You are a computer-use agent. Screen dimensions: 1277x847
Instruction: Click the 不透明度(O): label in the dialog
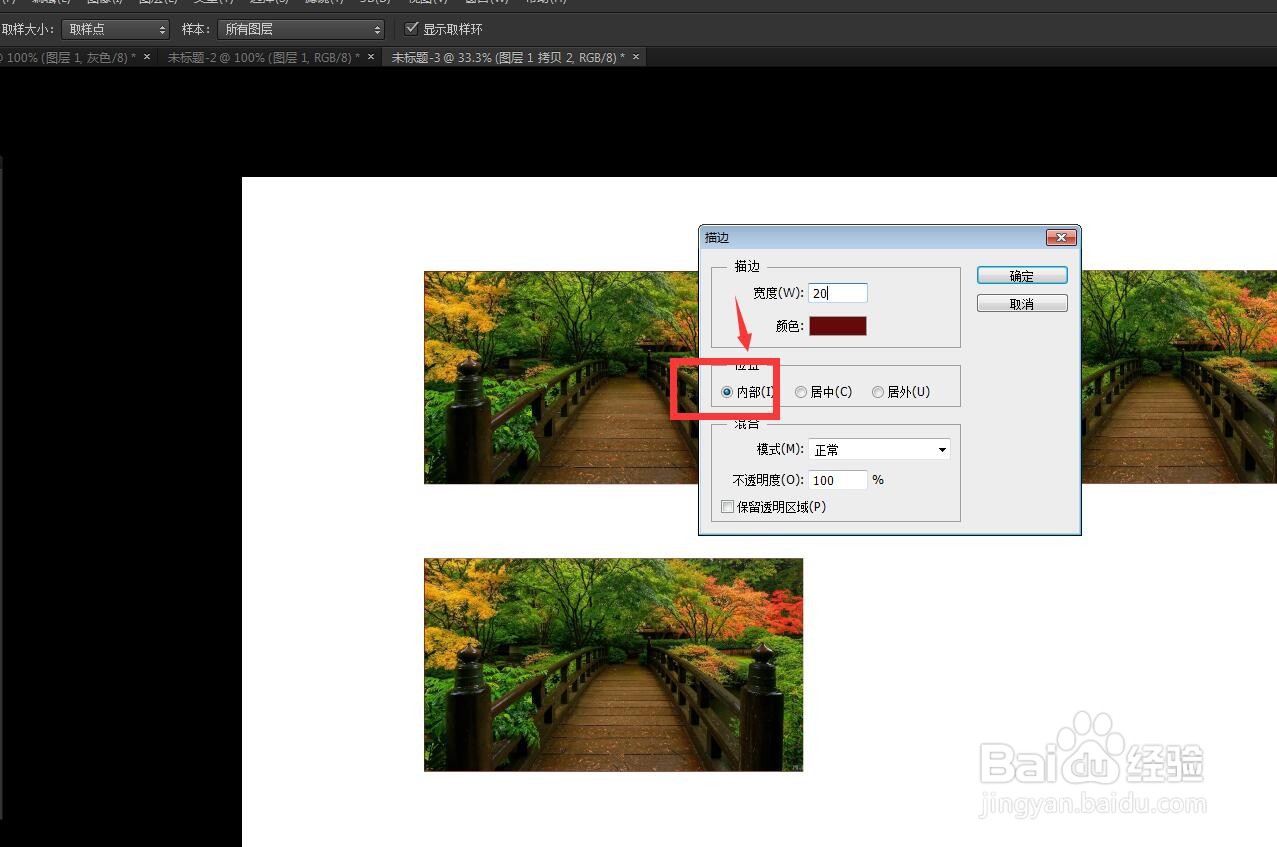[768, 480]
